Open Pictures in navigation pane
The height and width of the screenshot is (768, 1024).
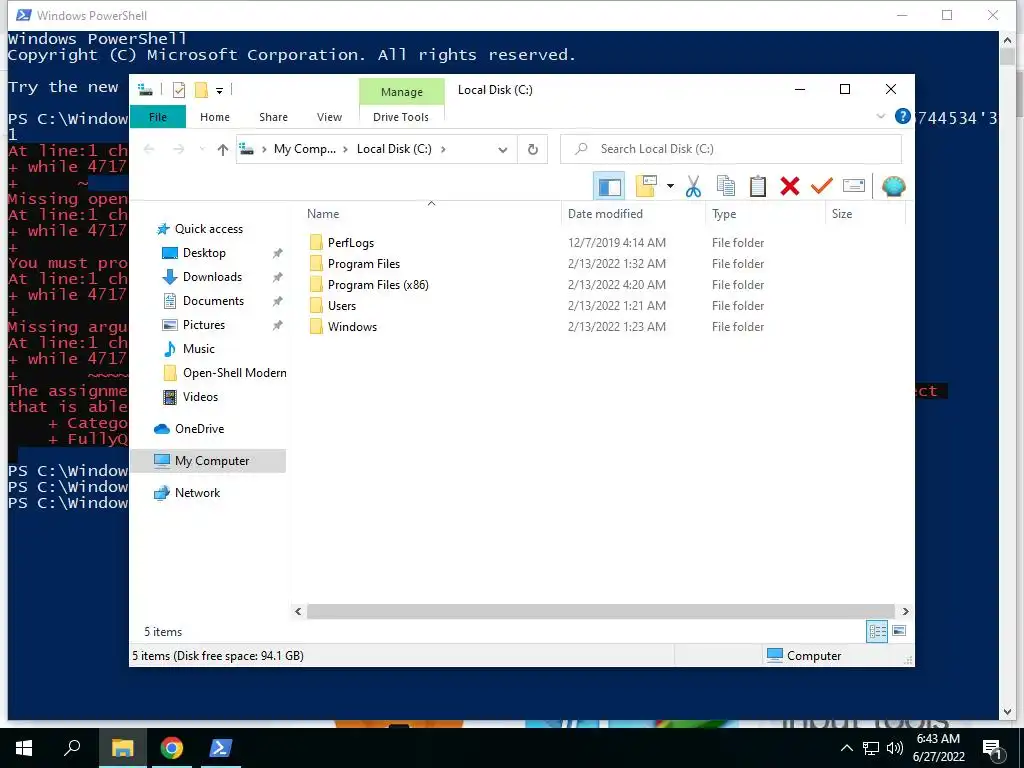coord(204,325)
